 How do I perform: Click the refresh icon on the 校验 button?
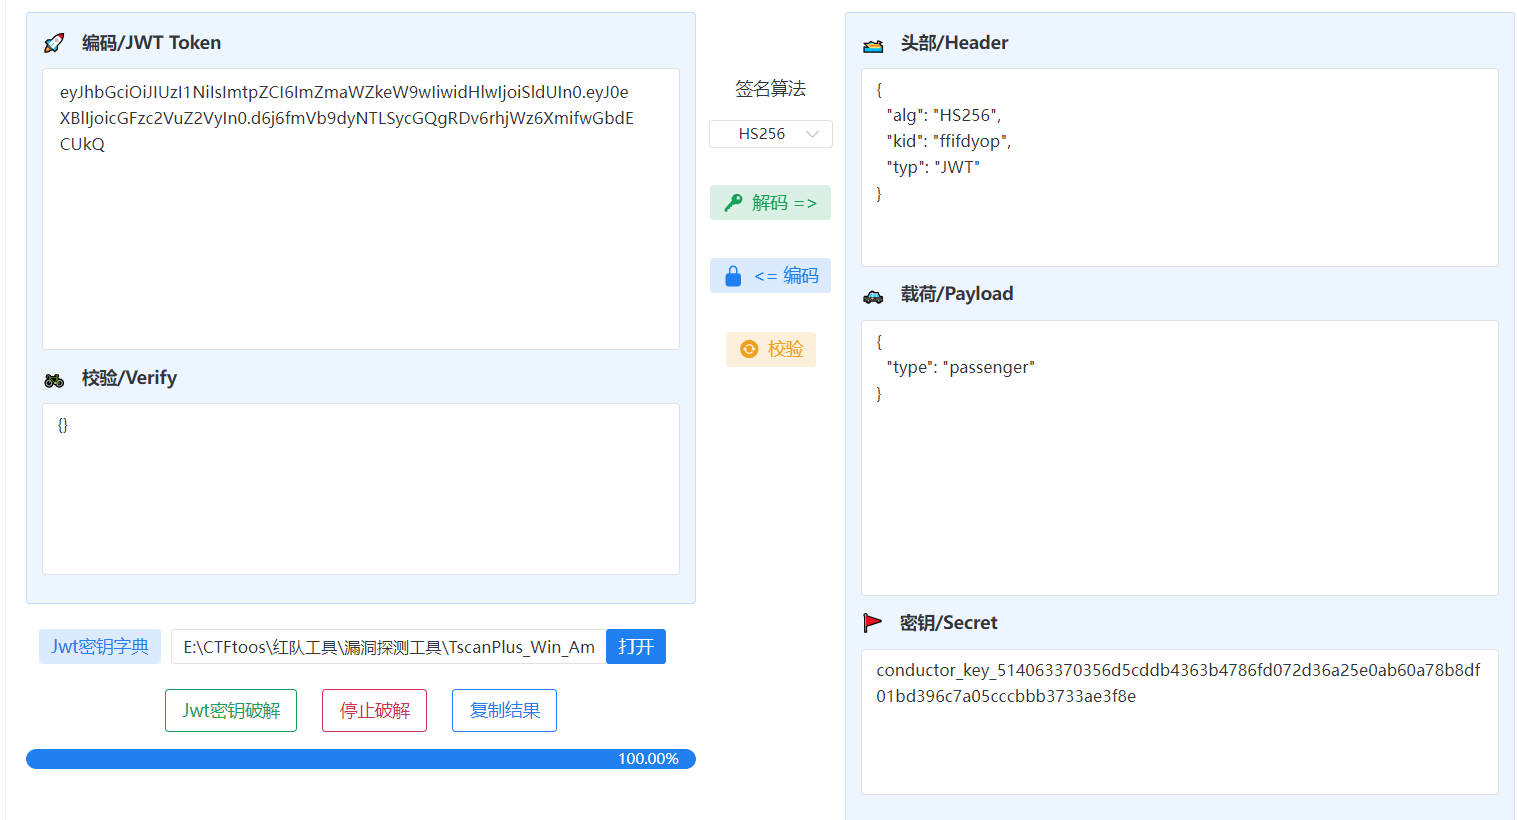[749, 349]
